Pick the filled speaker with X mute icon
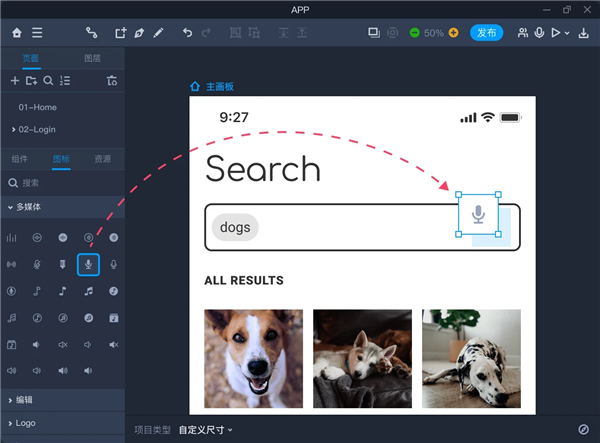Image resolution: width=600 pixels, height=443 pixels. 114,345
